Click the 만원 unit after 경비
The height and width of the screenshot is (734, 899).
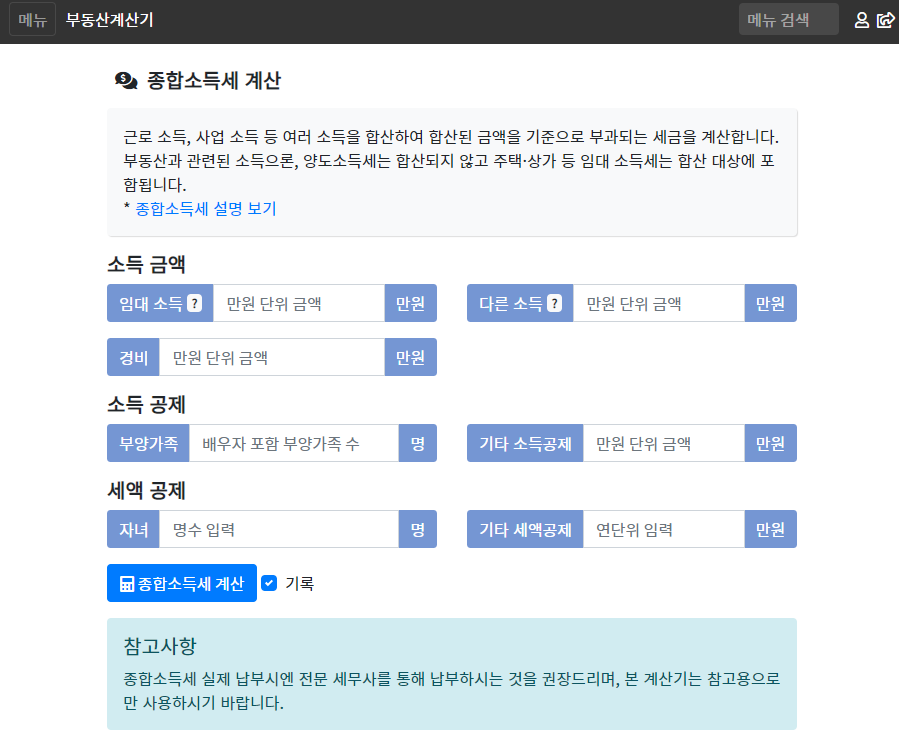click(x=411, y=357)
